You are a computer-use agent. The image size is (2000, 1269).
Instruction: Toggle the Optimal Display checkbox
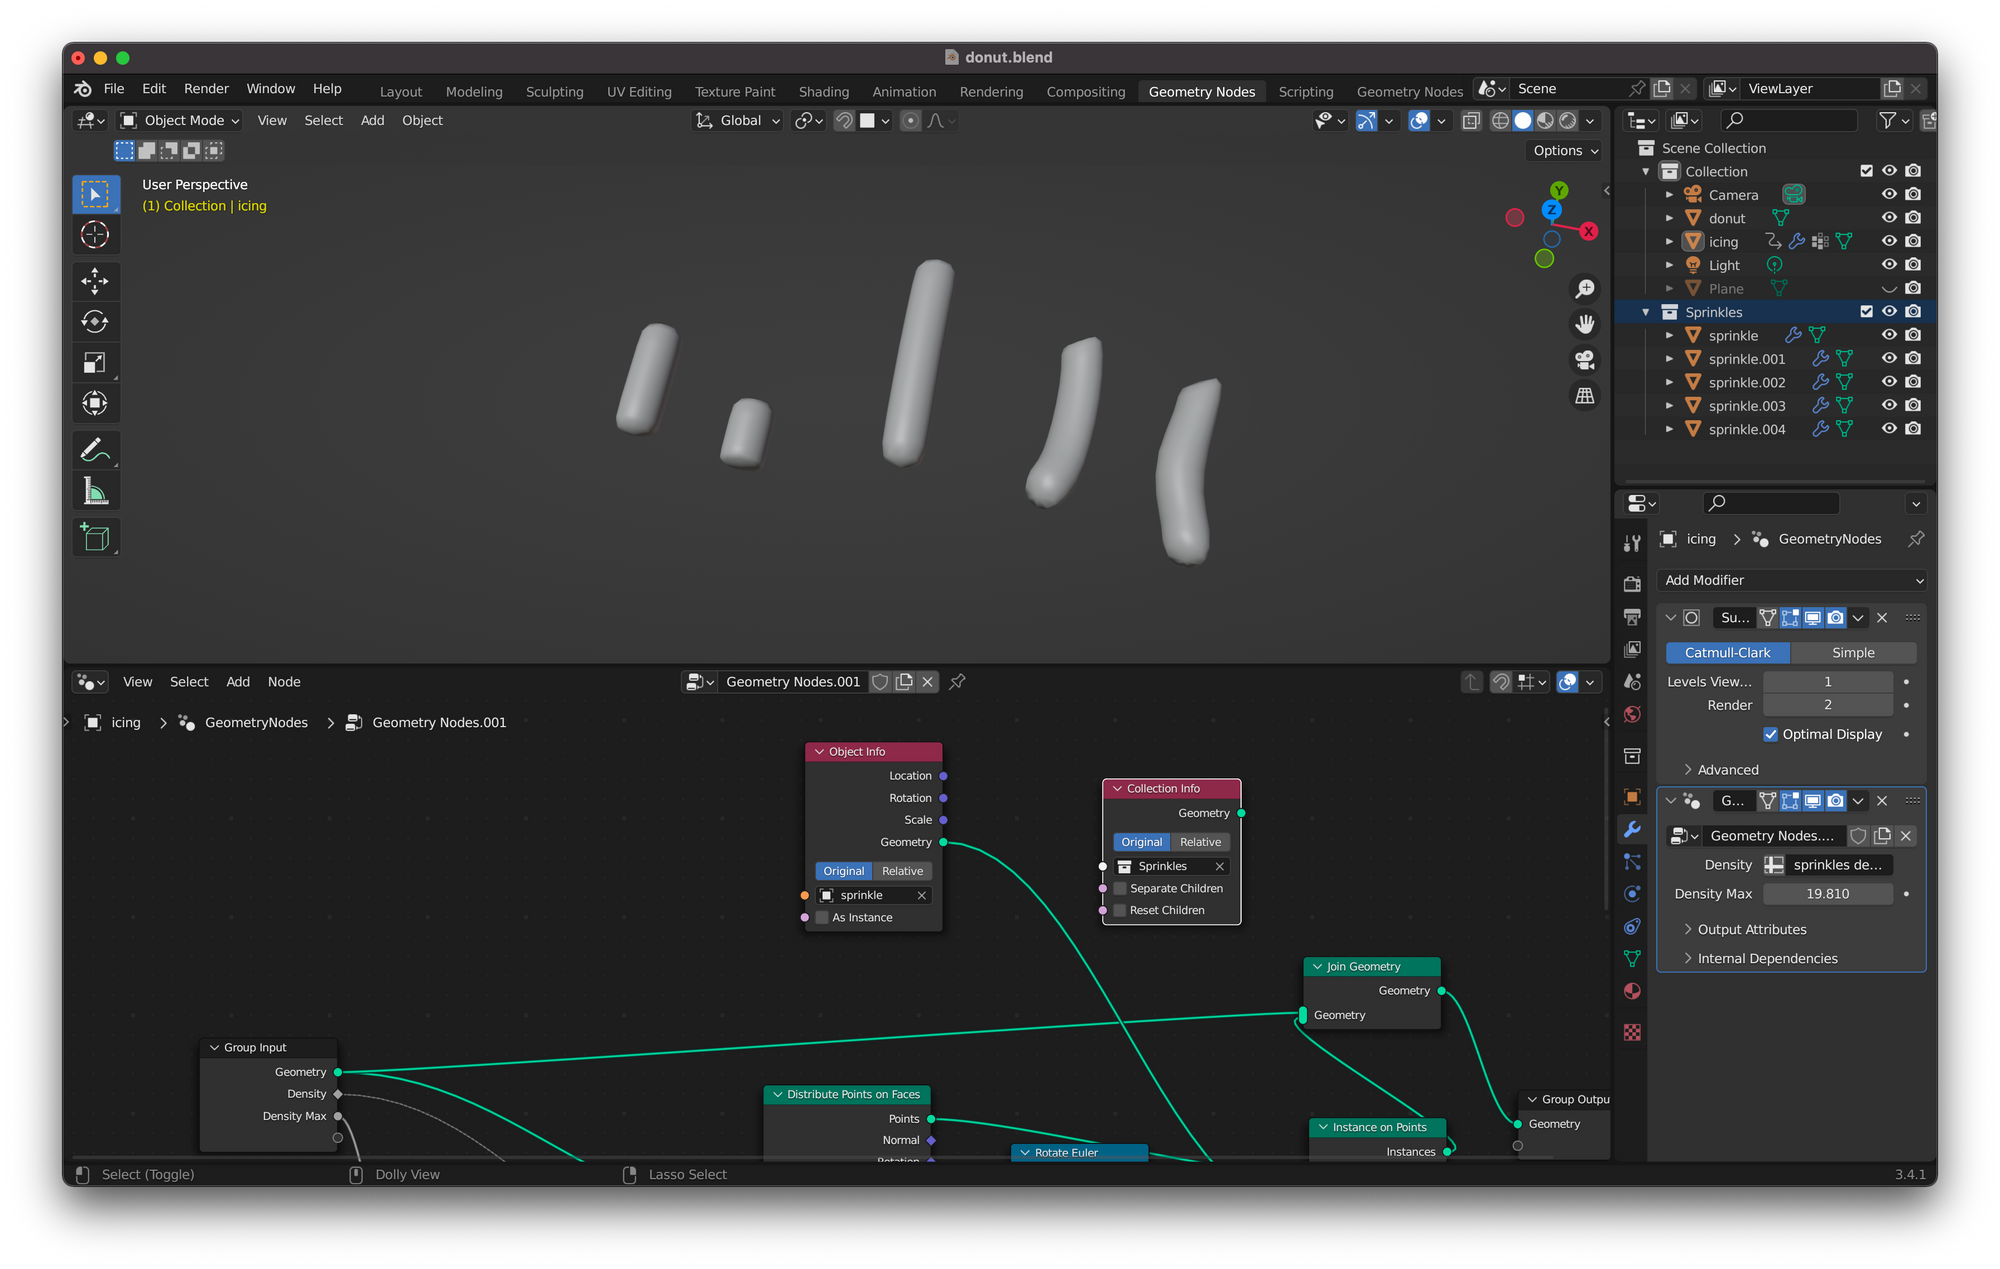(x=1771, y=734)
